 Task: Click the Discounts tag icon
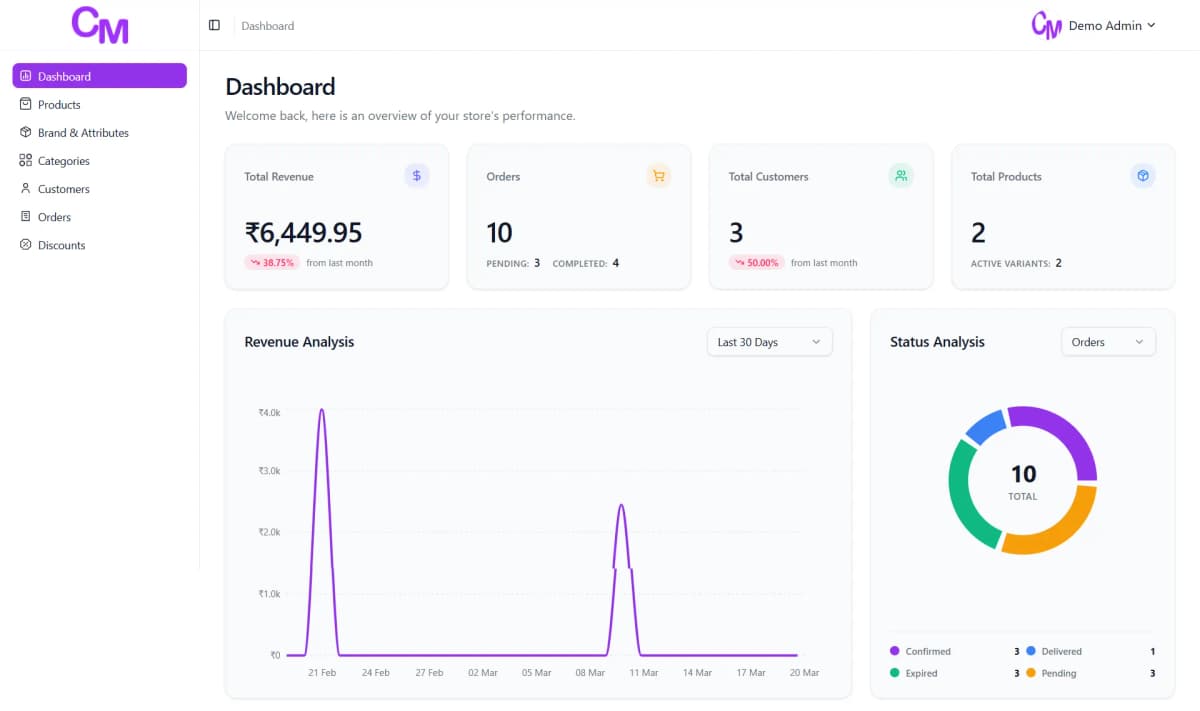pos(25,244)
